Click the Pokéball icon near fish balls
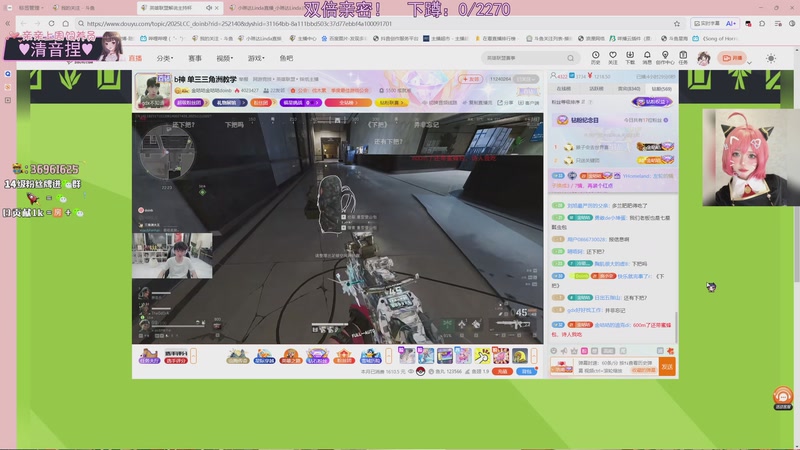The image size is (800, 450). (421, 371)
